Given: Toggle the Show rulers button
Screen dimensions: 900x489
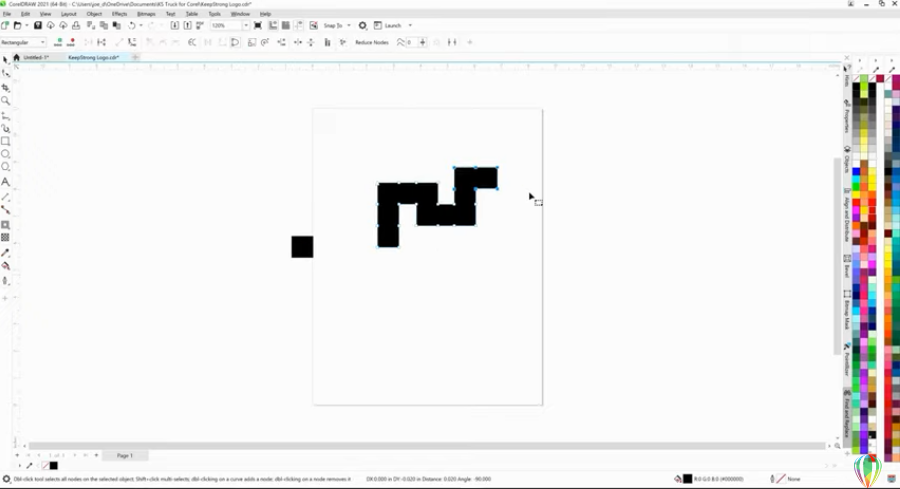Looking at the screenshot, I should 273,25.
